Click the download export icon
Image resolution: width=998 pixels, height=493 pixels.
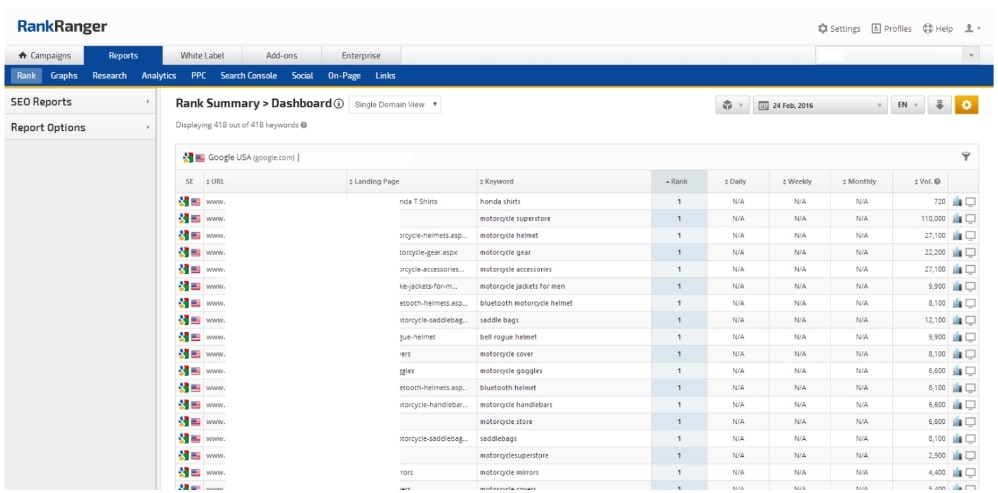click(x=939, y=106)
